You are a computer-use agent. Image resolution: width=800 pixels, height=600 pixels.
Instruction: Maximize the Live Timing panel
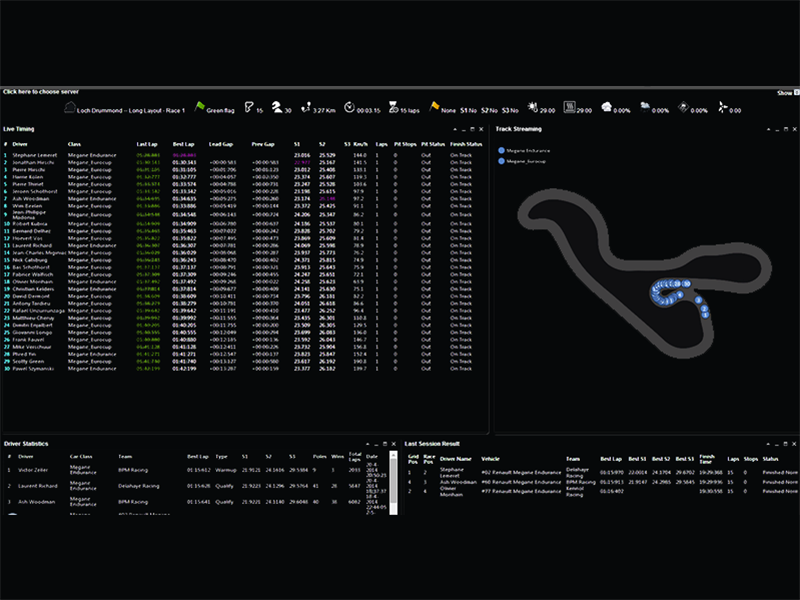point(472,129)
